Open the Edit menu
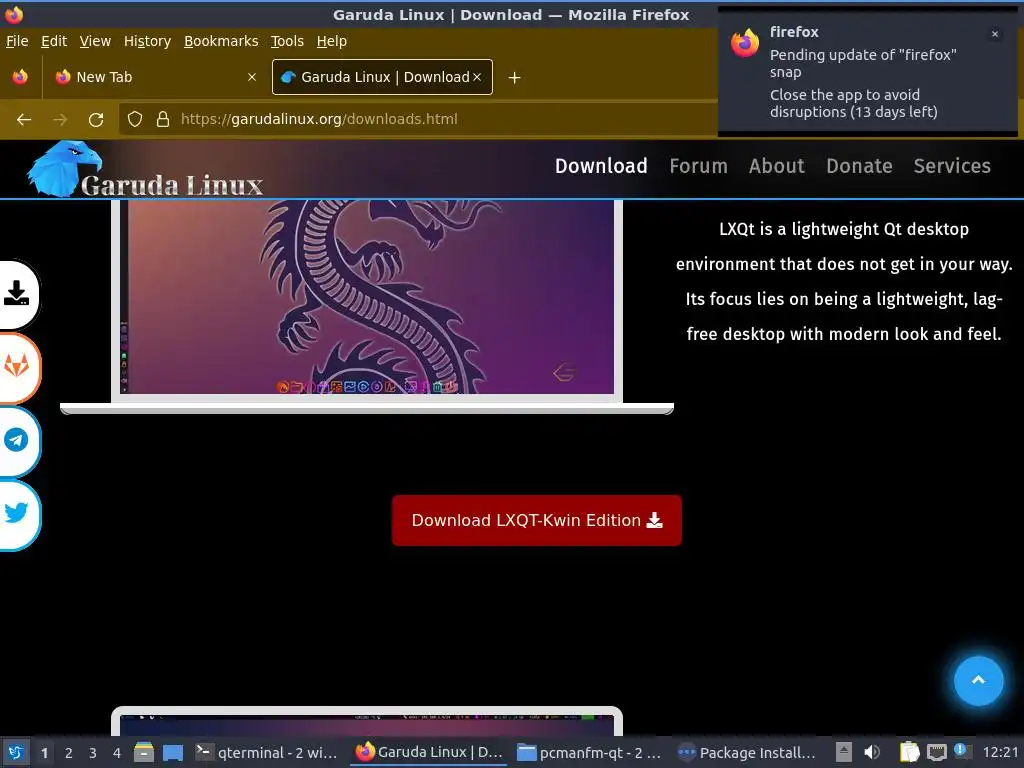 [x=54, y=41]
